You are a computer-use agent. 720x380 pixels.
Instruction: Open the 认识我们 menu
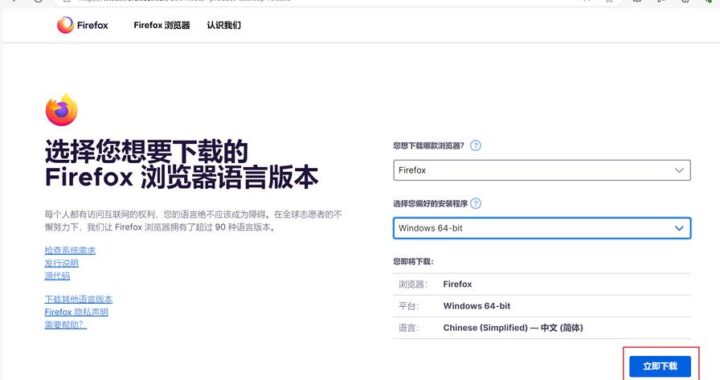[224, 25]
